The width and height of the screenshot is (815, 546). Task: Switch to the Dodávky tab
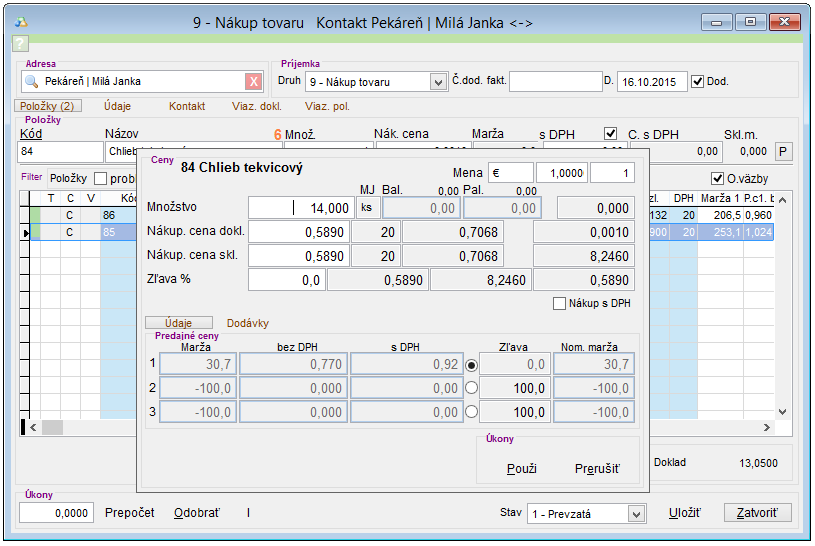pyautogui.click(x=247, y=323)
